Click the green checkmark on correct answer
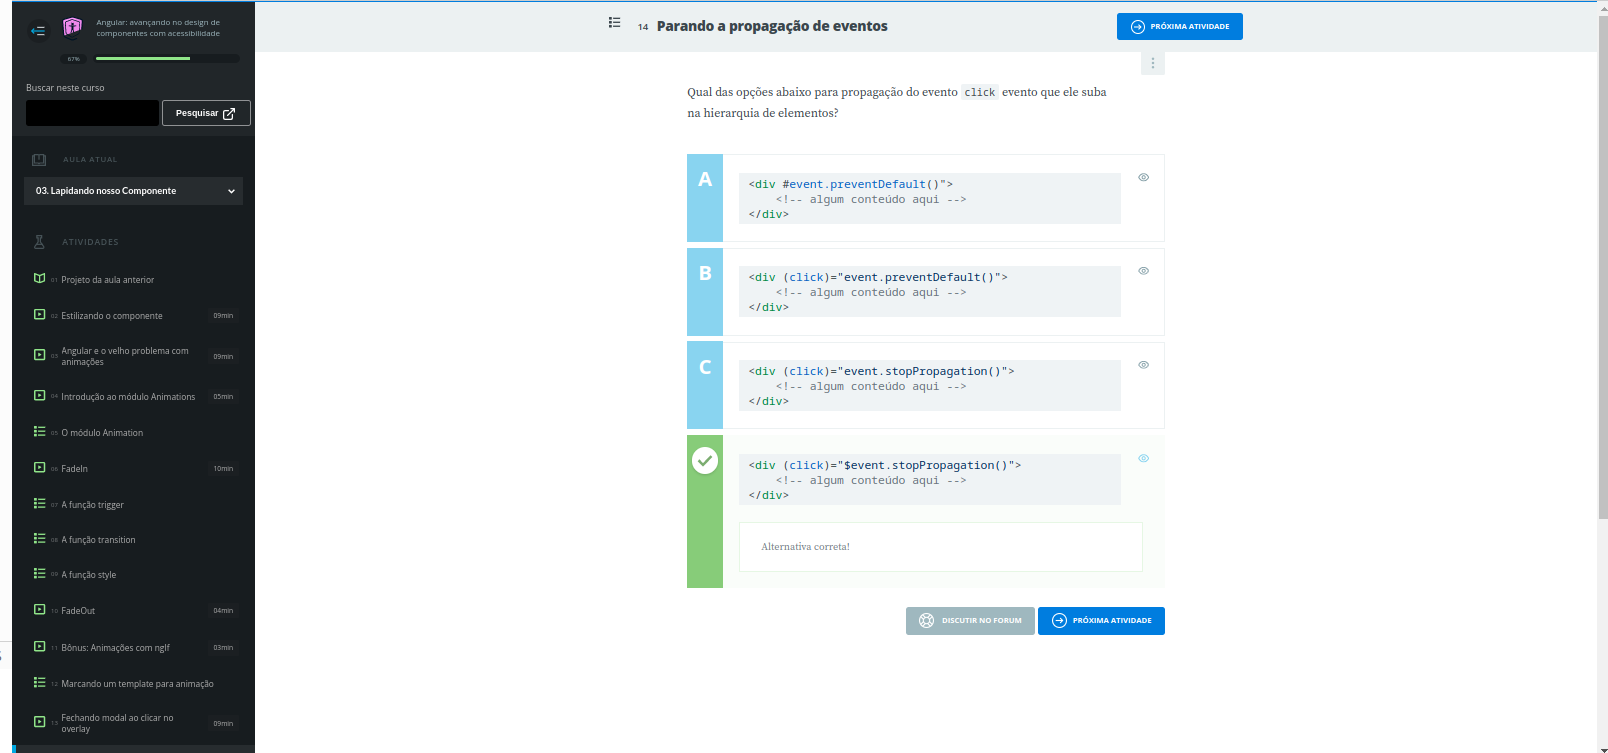The width and height of the screenshot is (1608, 753). [705, 460]
